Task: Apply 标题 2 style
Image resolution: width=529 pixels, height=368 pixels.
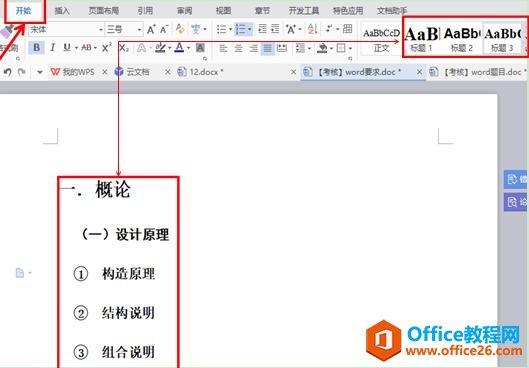Action: (x=462, y=40)
